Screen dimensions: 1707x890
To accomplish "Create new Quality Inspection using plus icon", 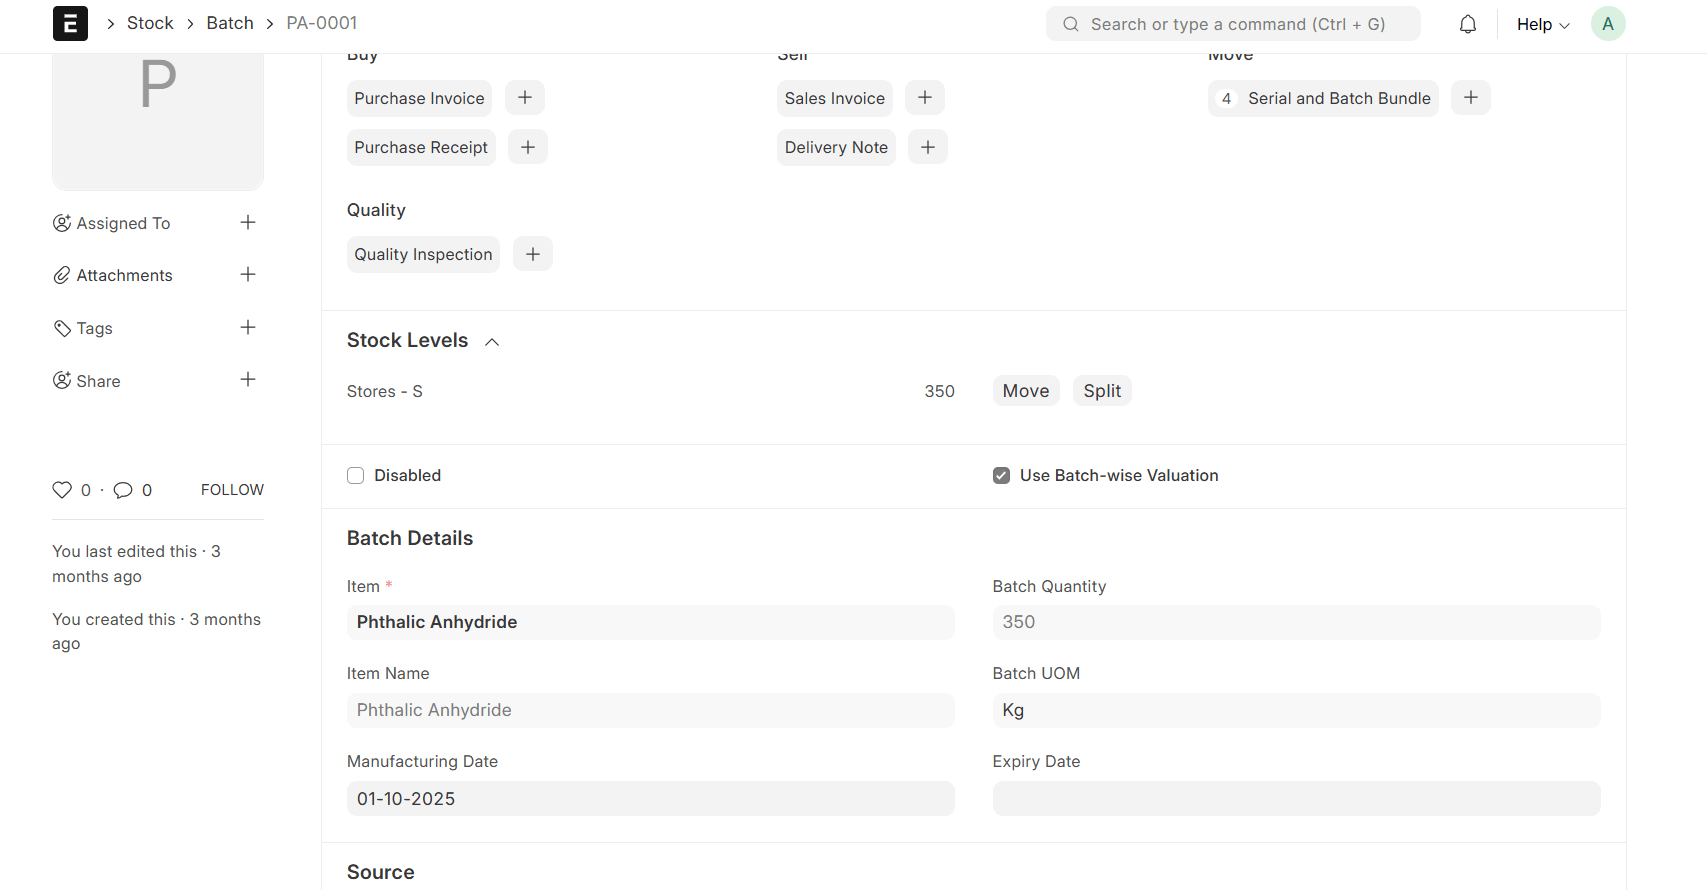I will tap(532, 254).
